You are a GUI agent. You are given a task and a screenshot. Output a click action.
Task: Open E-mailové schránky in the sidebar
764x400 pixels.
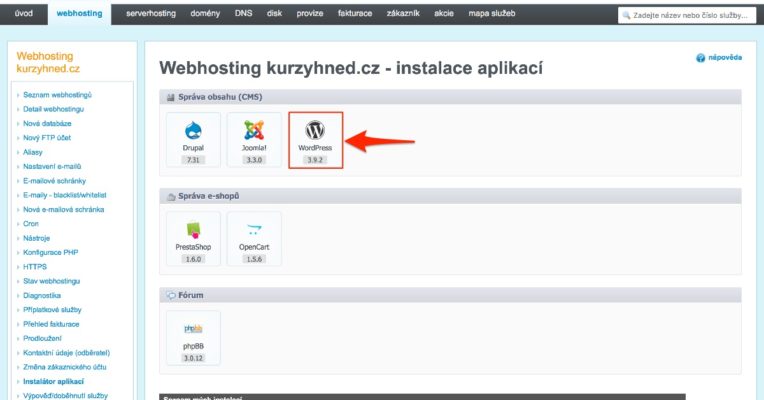click(55, 181)
